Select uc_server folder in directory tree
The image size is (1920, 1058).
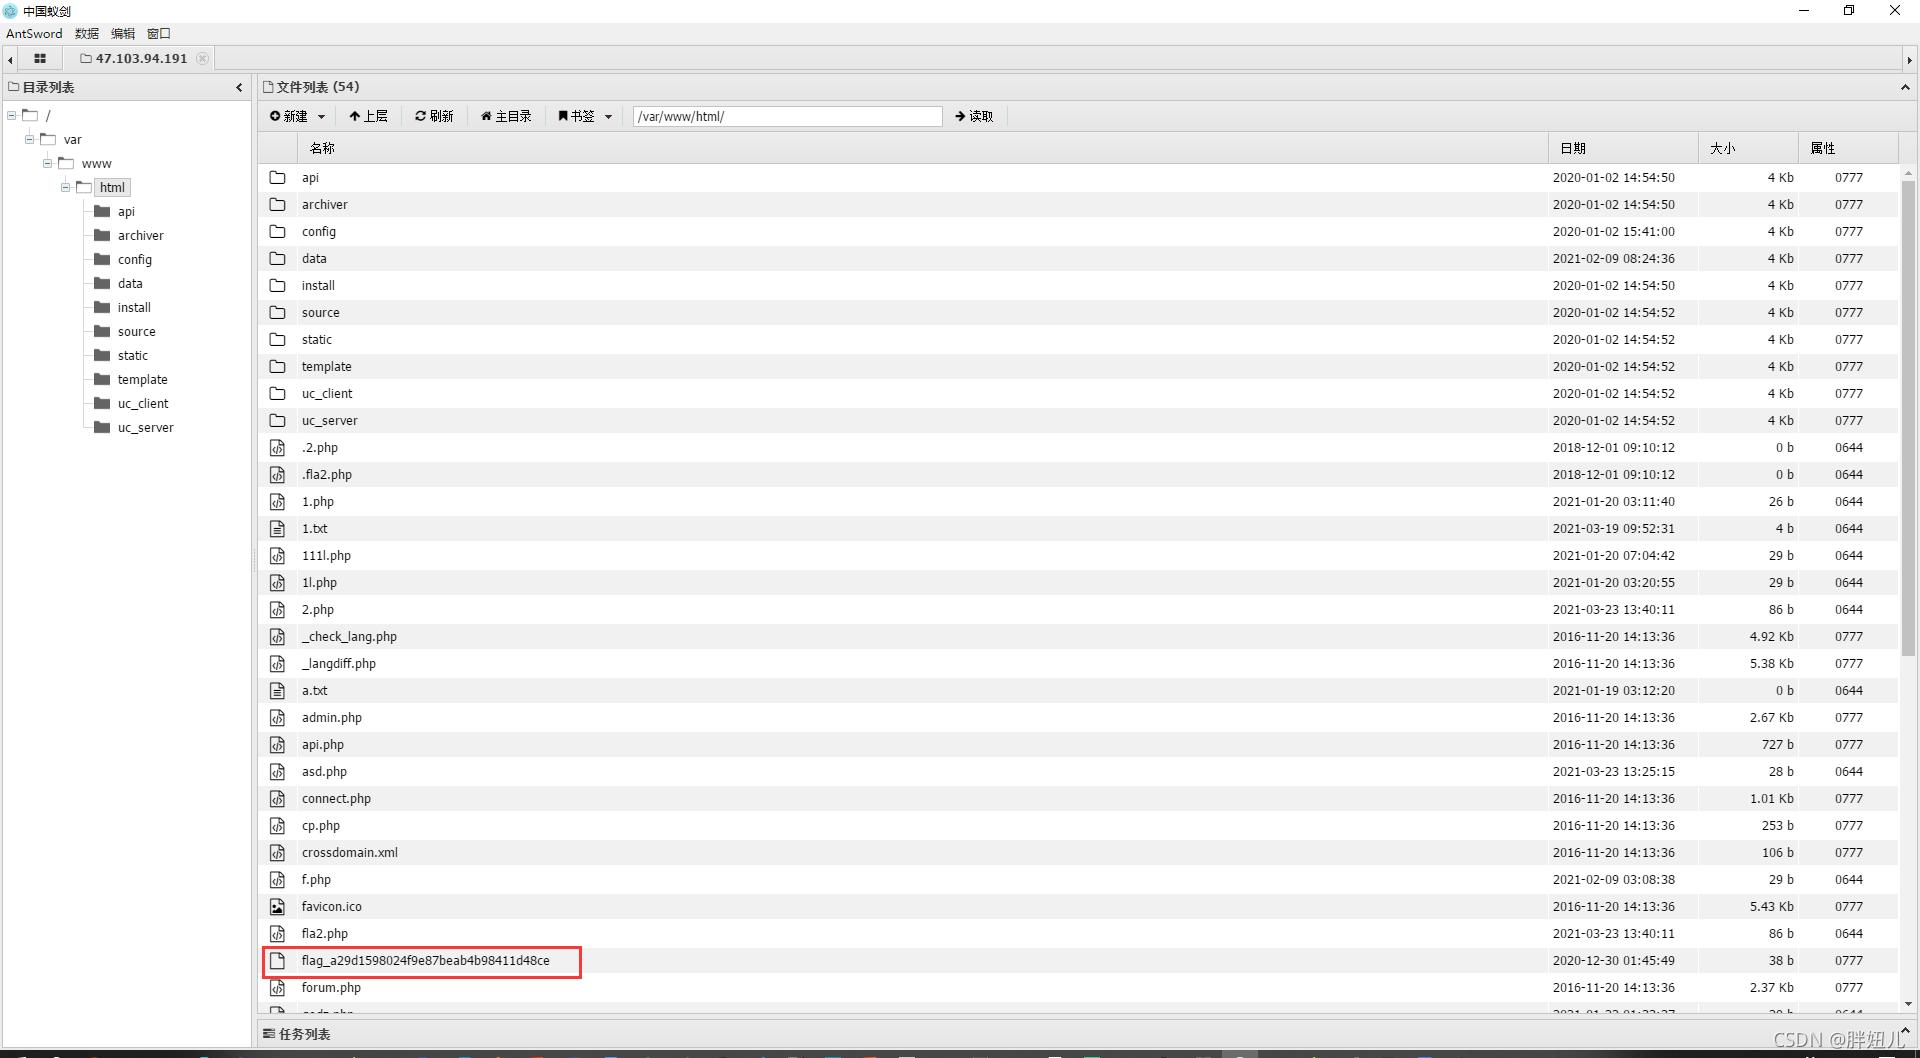point(145,427)
